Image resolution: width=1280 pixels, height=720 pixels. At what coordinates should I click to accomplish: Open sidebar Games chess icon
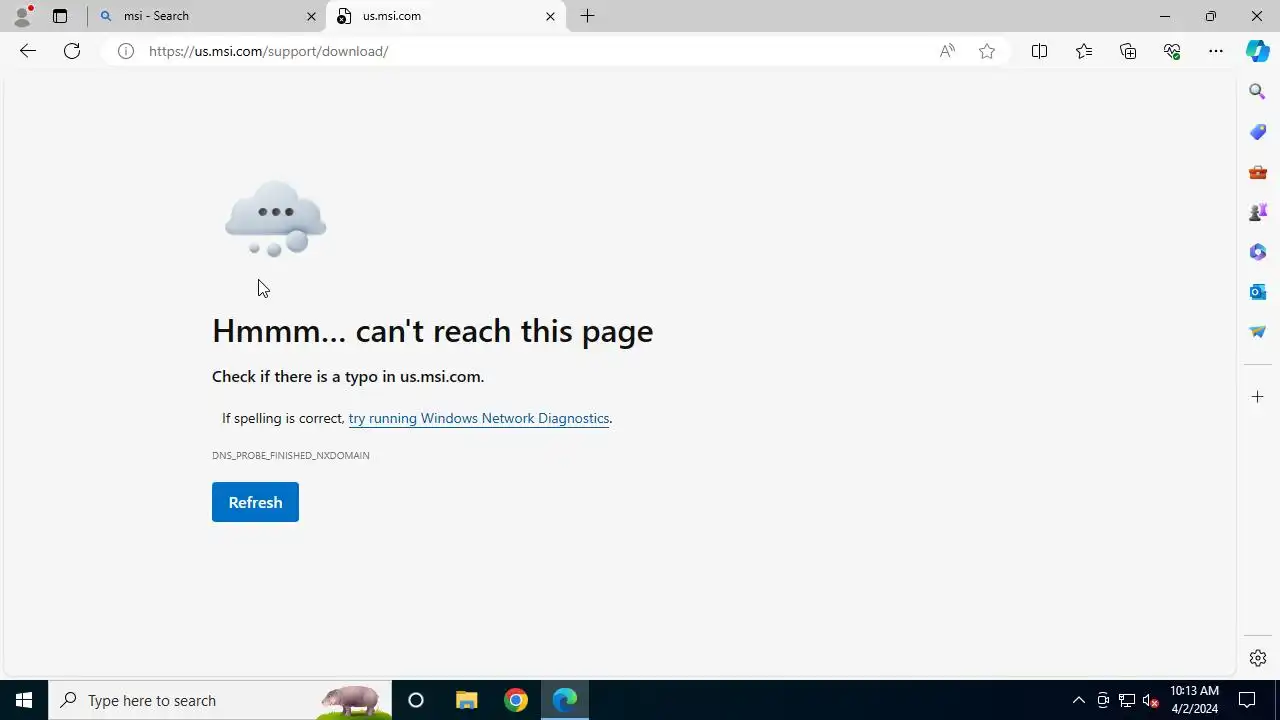tap(1258, 212)
